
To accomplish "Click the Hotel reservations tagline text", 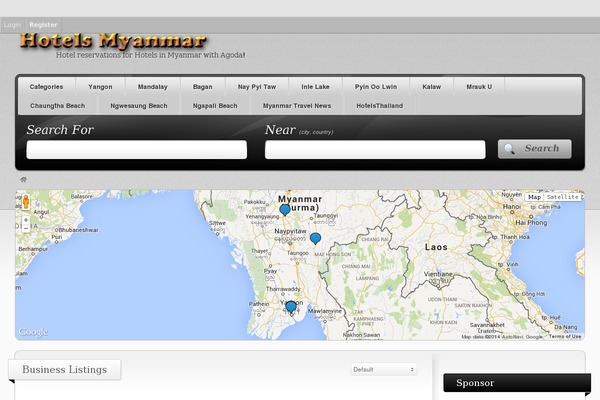I will point(150,55).
